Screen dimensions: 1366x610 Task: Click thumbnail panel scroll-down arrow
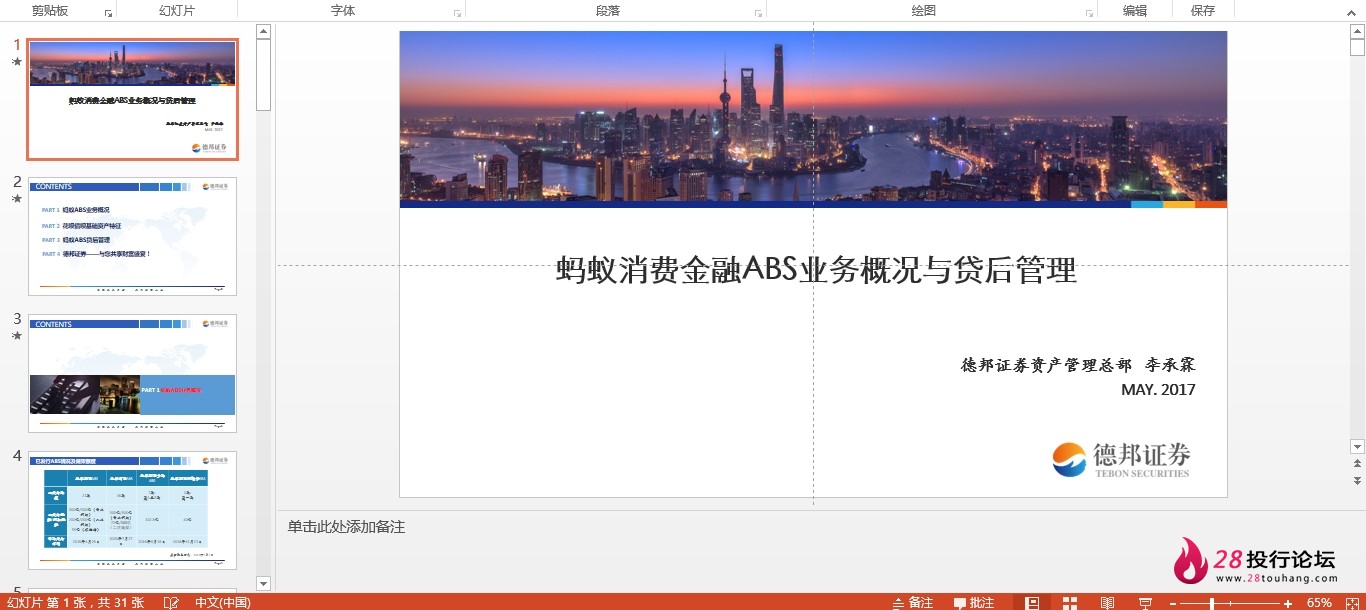[264, 583]
